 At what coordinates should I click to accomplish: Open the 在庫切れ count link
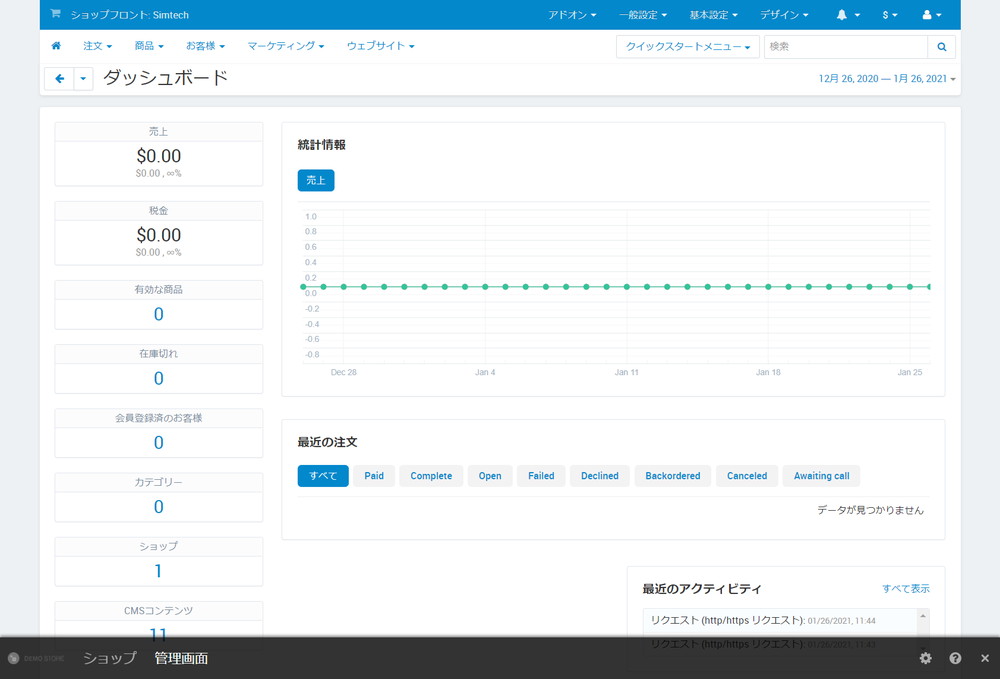tap(159, 379)
